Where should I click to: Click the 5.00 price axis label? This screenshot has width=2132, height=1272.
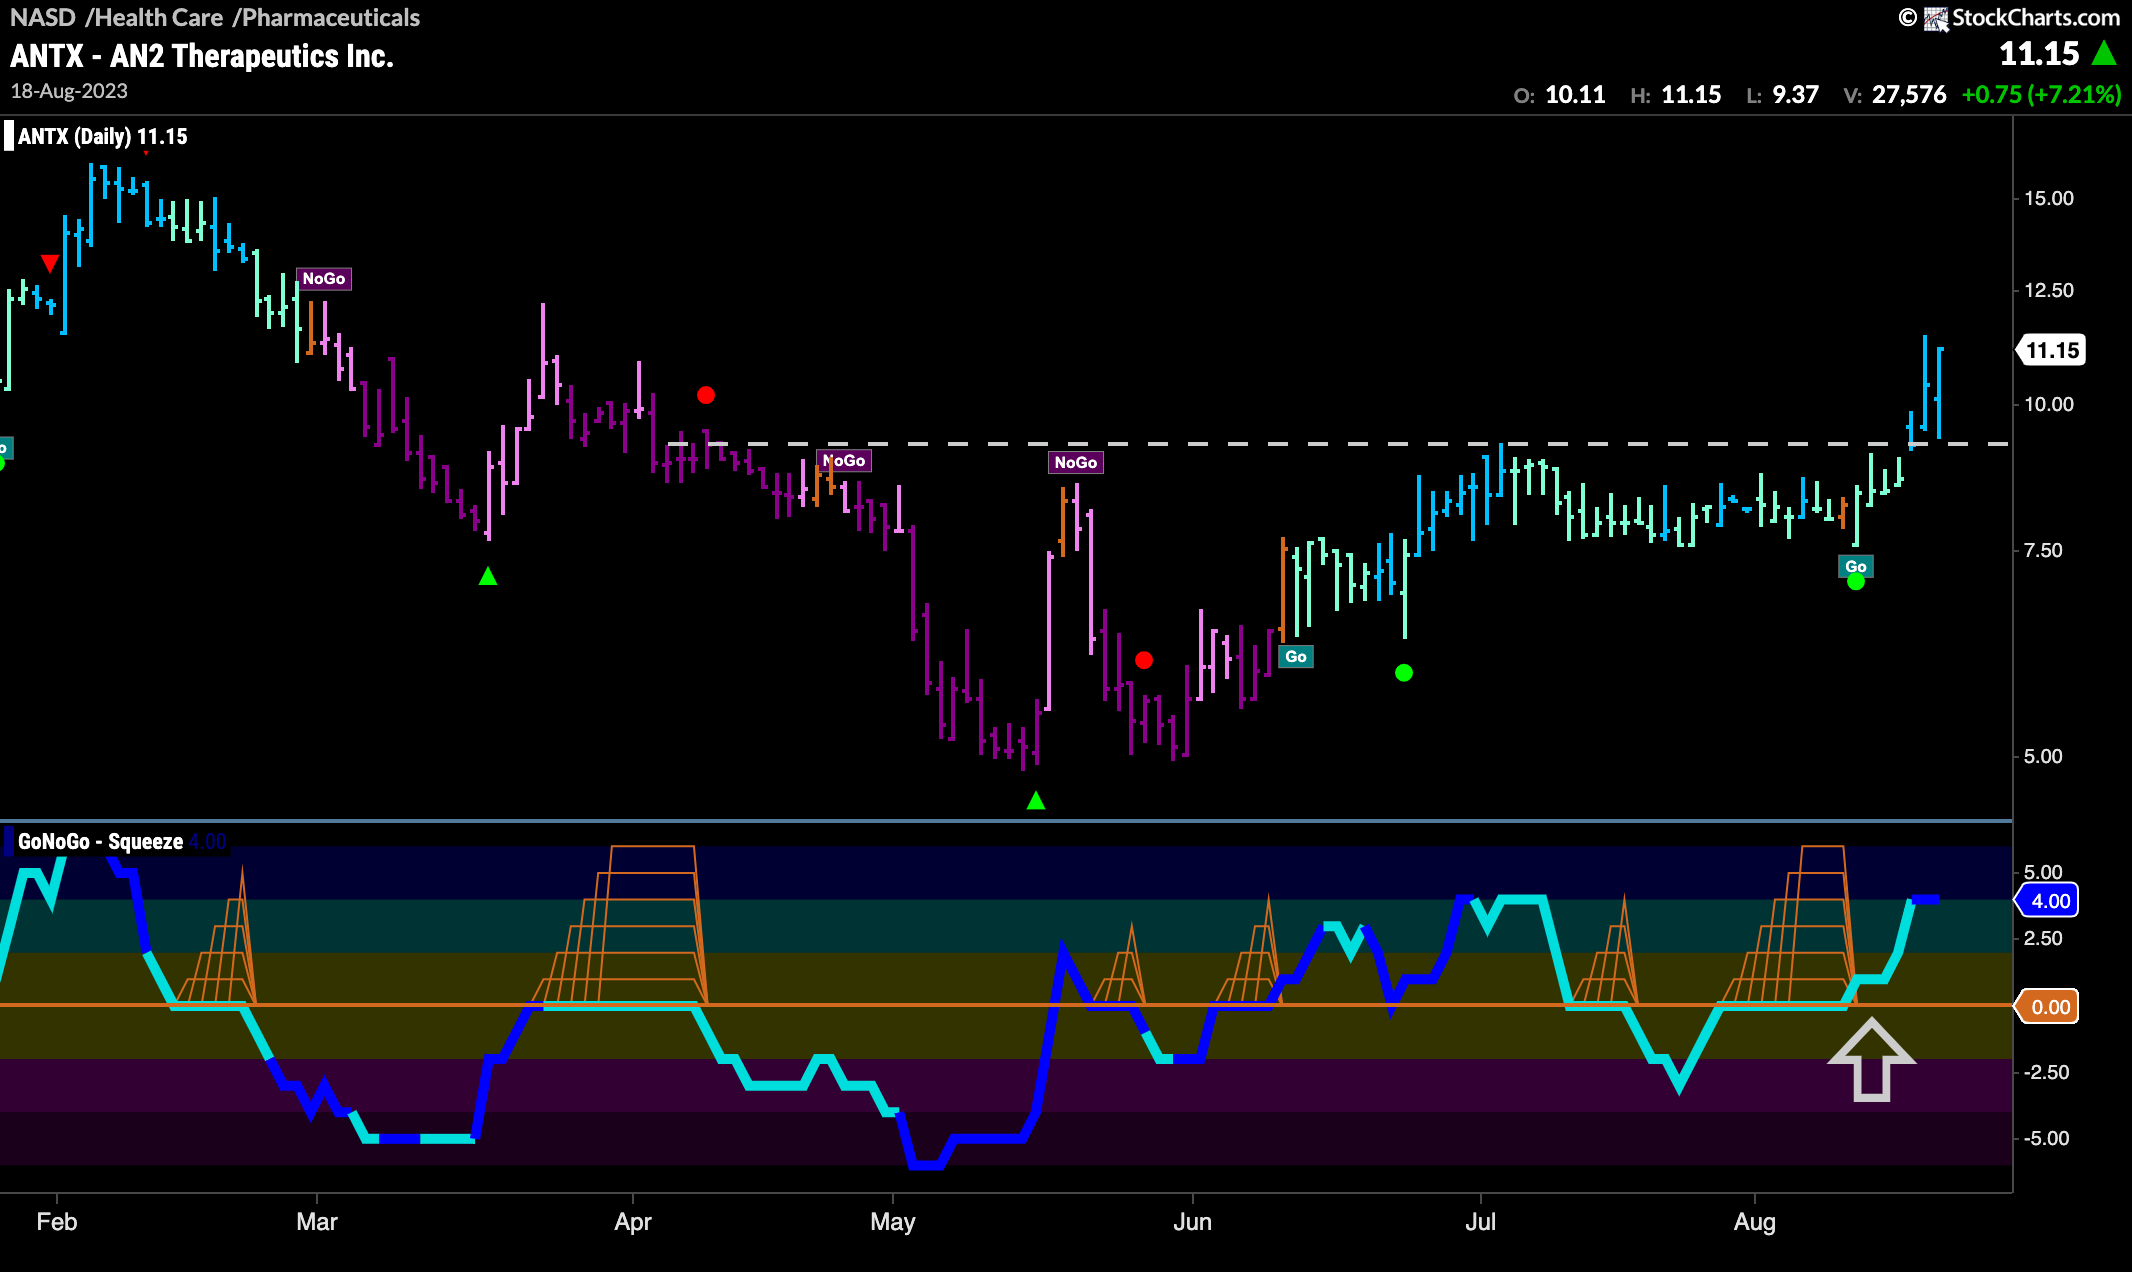2043,756
